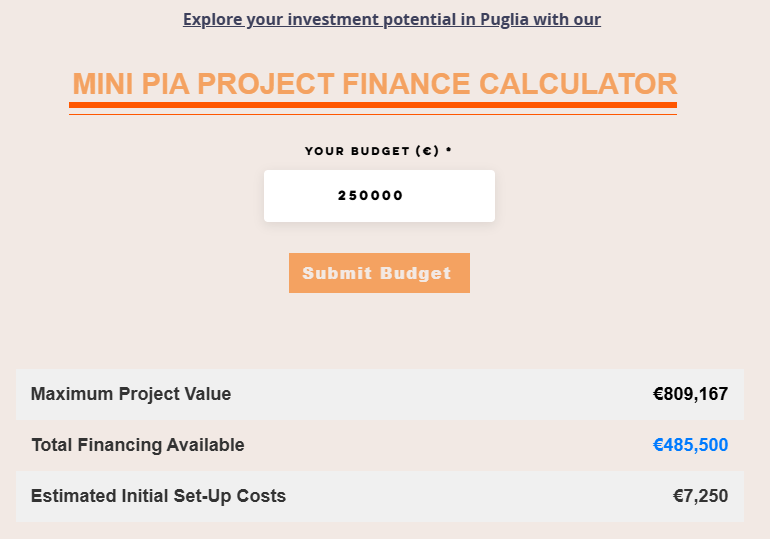The height and width of the screenshot is (539, 770).
Task: Focus the Your Budget input field
Action: click(x=379, y=196)
